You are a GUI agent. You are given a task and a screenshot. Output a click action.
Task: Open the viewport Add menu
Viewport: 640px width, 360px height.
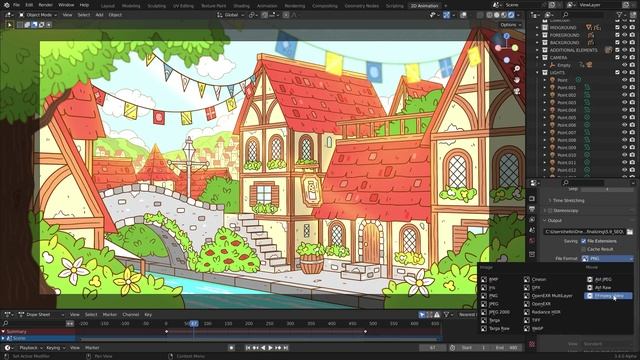click(x=99, y=15)
